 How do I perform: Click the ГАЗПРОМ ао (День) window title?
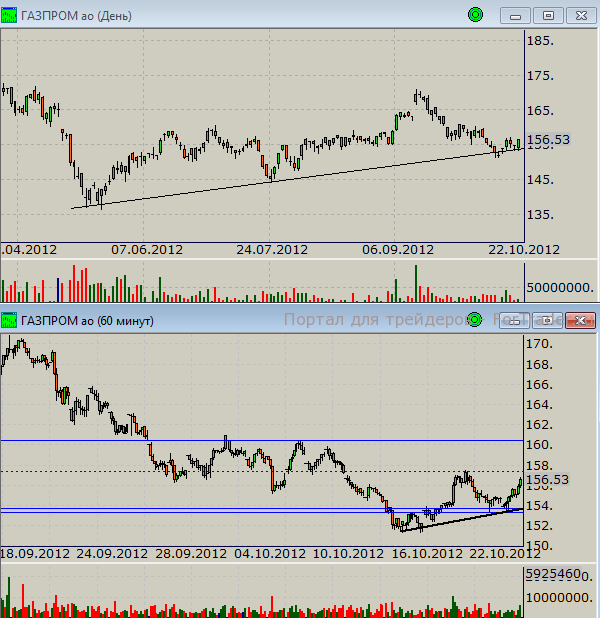pos(76,16)
